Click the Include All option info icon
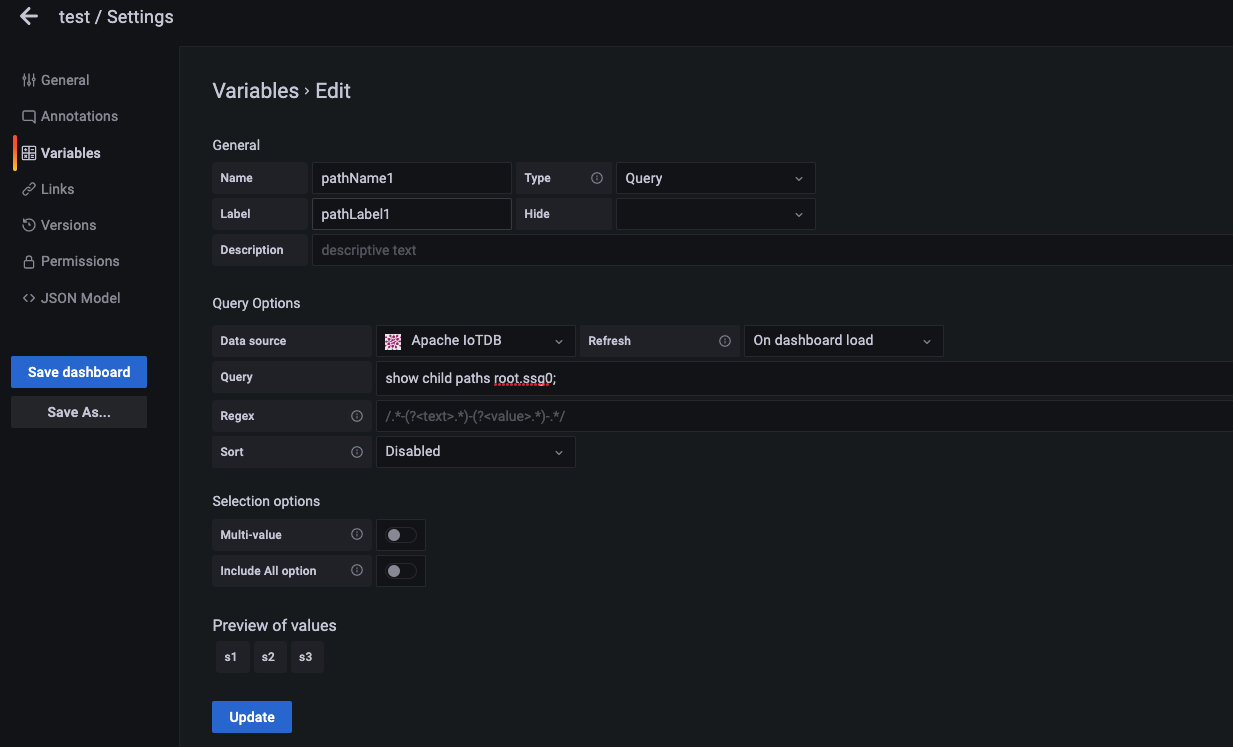This screenshot has height=747, width=1233. (x=357, y=571)
